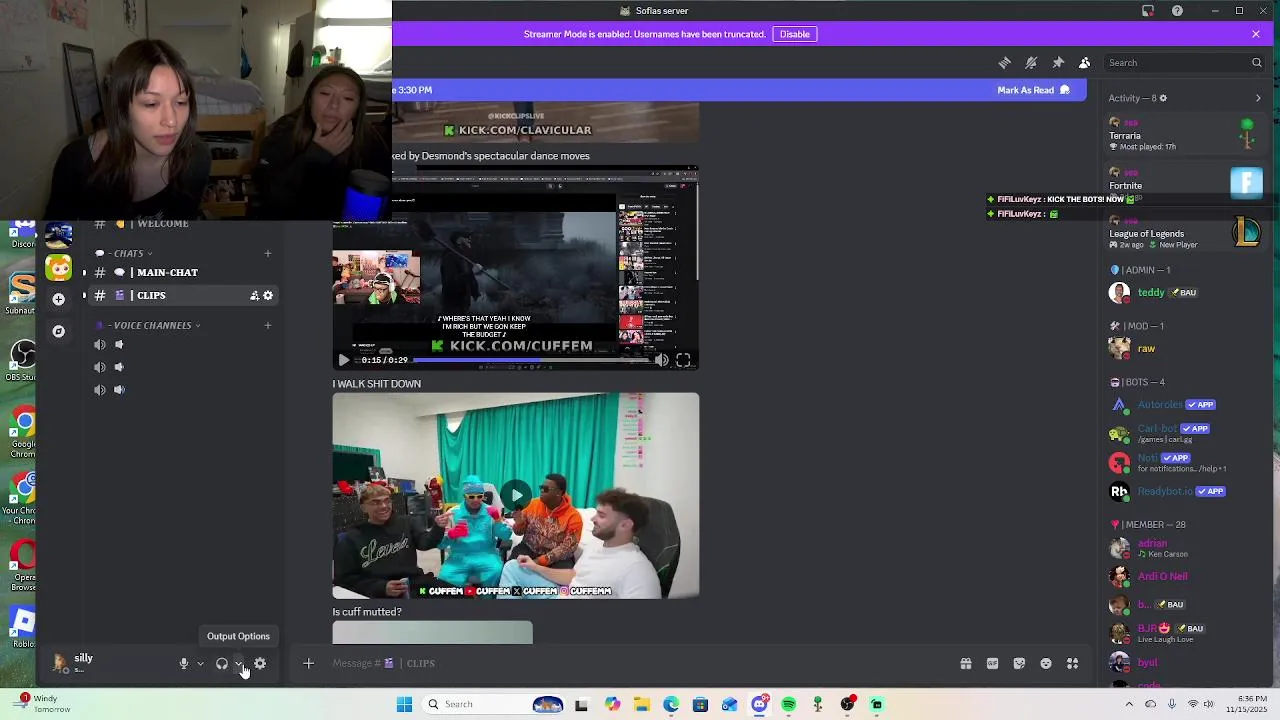Image resolution: width=1280 pixels, height=720 pixels.
Task: Open the gift icon in message bar
Action: tap(966, 664)
